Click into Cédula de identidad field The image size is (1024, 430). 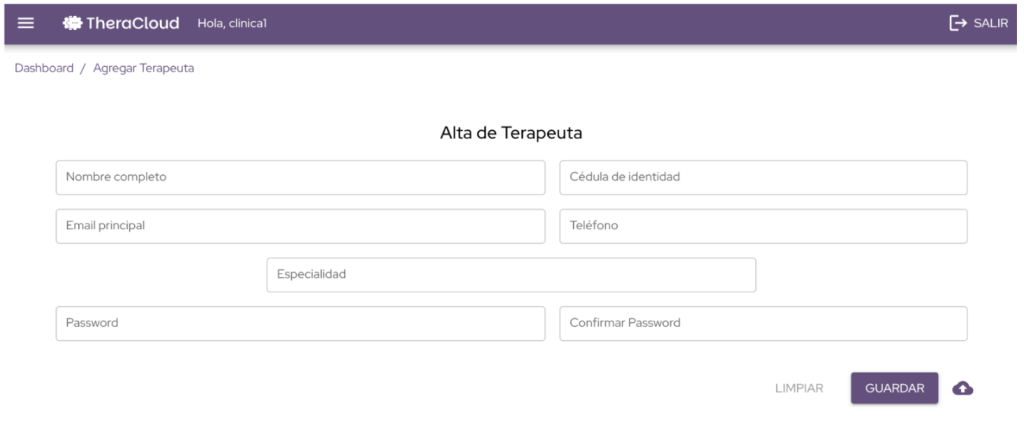pos(763,177)
